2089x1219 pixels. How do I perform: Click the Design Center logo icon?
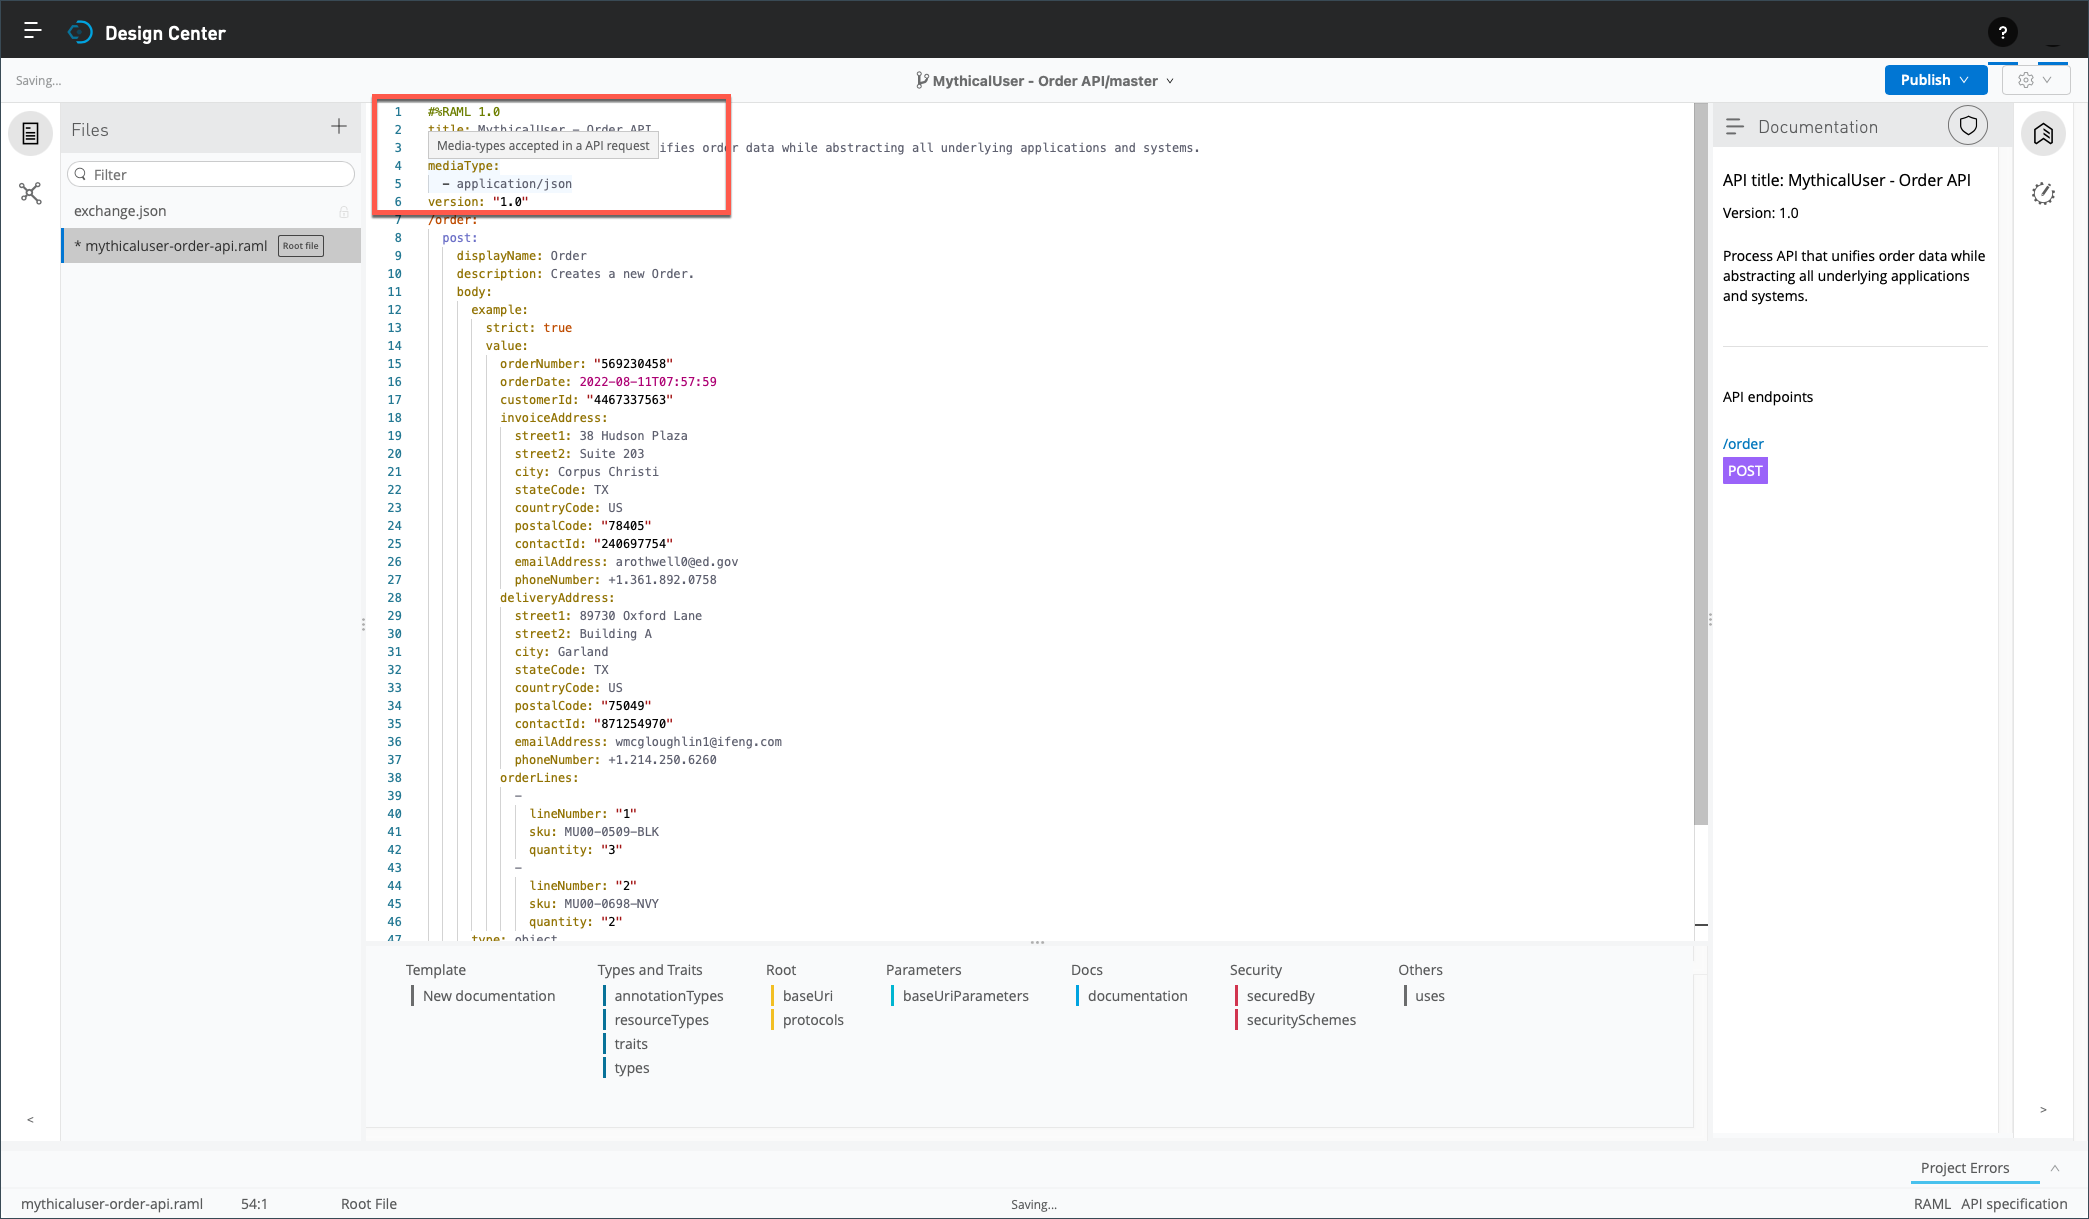pos(80,33)
